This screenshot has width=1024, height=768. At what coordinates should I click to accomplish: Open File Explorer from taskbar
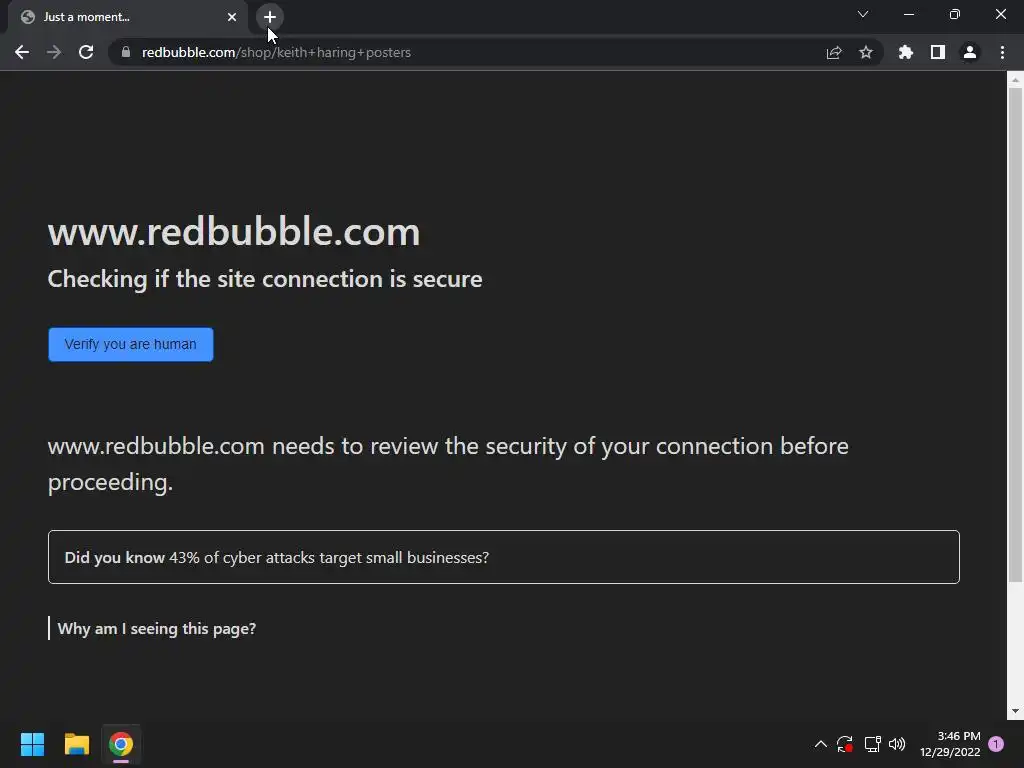click(76, 744)
